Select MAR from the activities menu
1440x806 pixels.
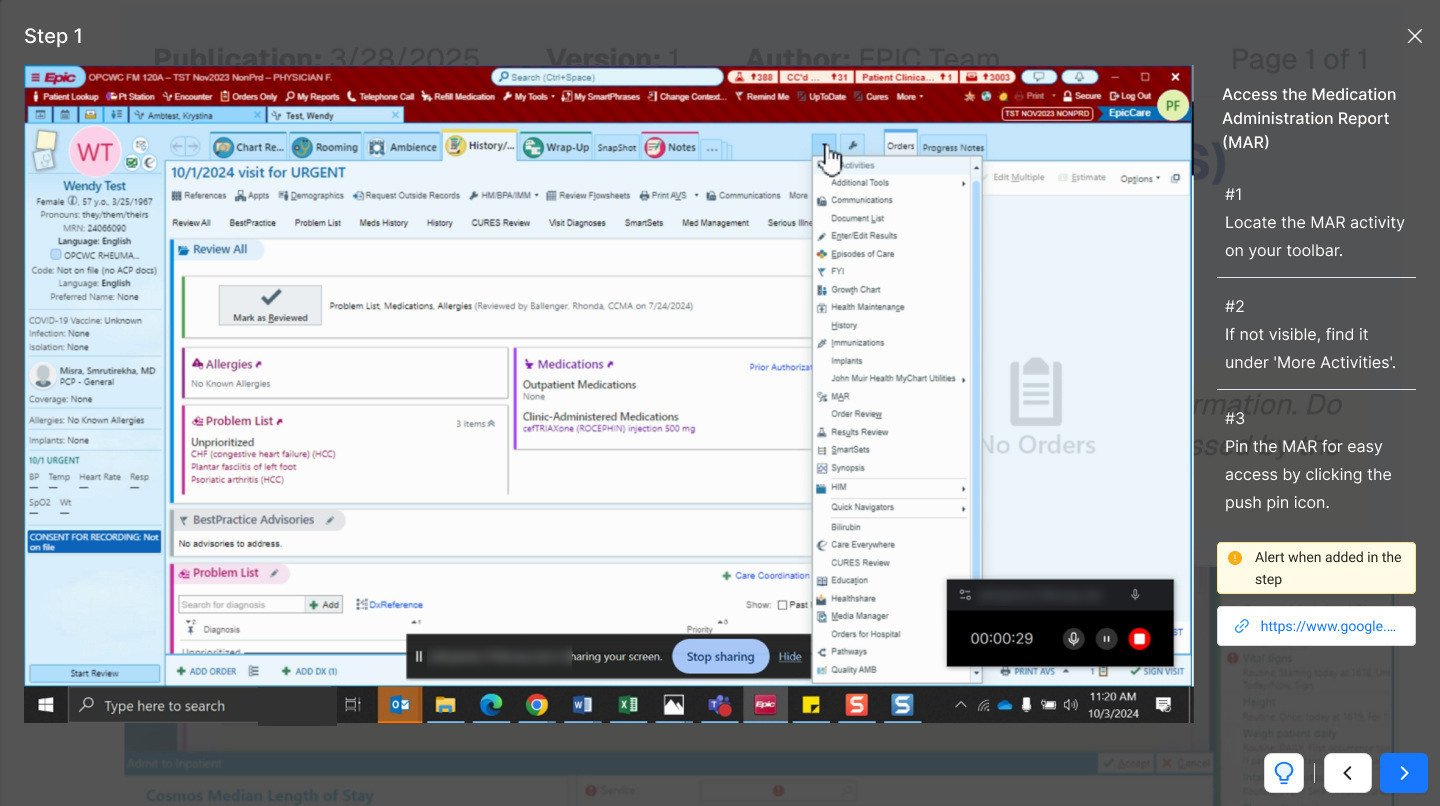tap(840, 397)
